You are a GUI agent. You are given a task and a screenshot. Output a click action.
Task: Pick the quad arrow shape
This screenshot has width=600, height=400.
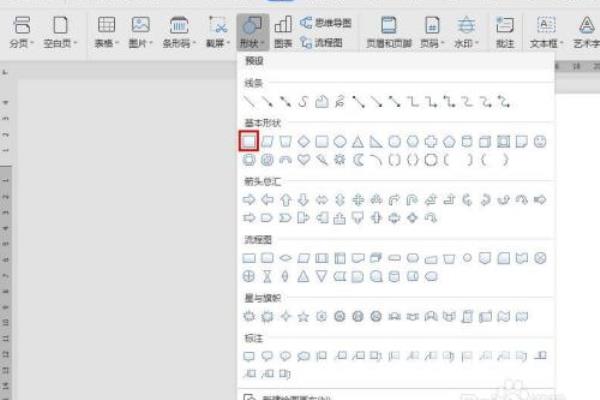click(358, 199)
